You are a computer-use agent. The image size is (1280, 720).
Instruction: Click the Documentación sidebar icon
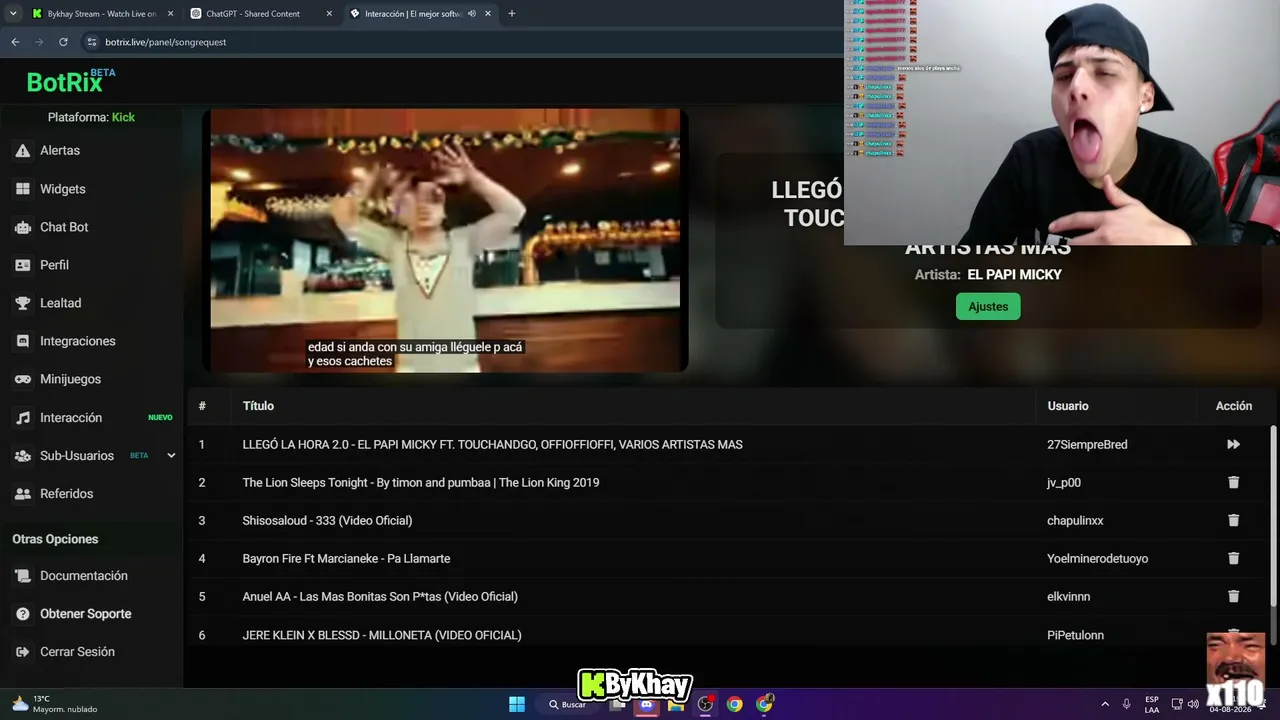tap(22, 576)
